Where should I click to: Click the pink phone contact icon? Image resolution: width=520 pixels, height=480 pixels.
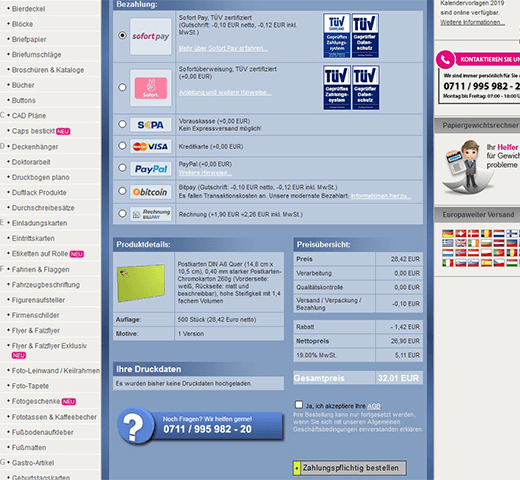tap(445, 60)
